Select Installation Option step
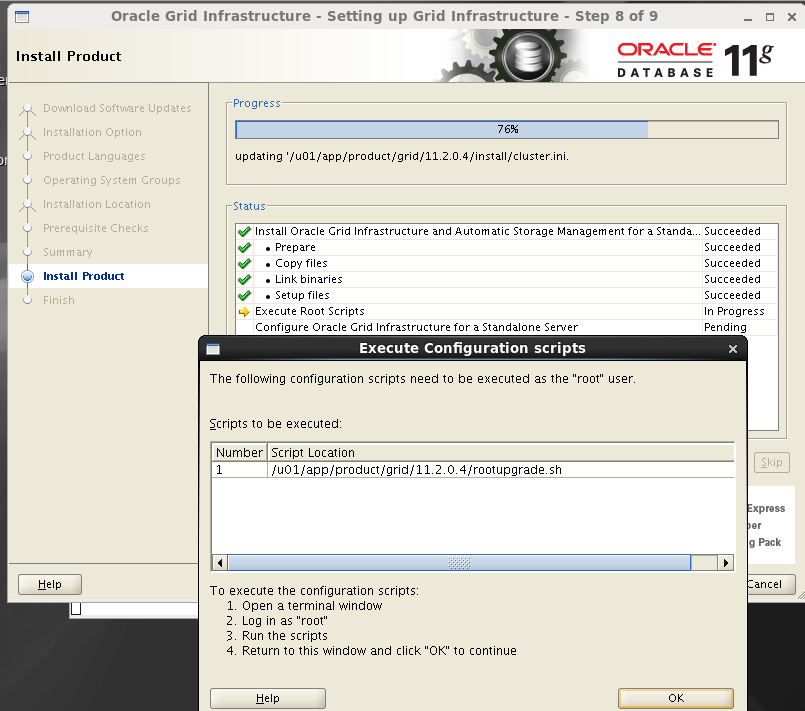Screen dimensions: 805x711 [92, 132]
